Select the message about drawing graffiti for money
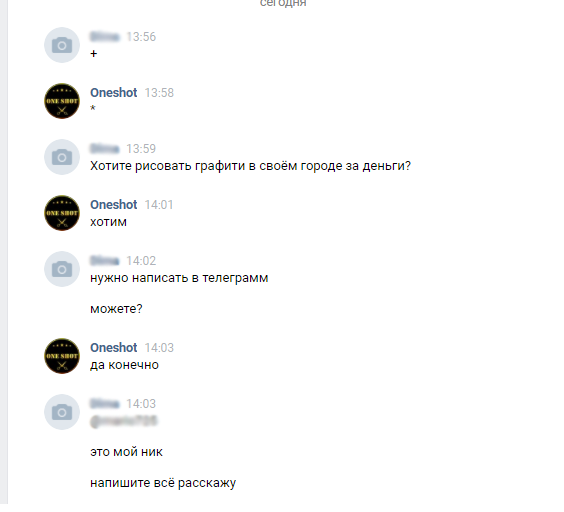The width and height of the screenshot is (564, 512). click(x=250, y=166)
